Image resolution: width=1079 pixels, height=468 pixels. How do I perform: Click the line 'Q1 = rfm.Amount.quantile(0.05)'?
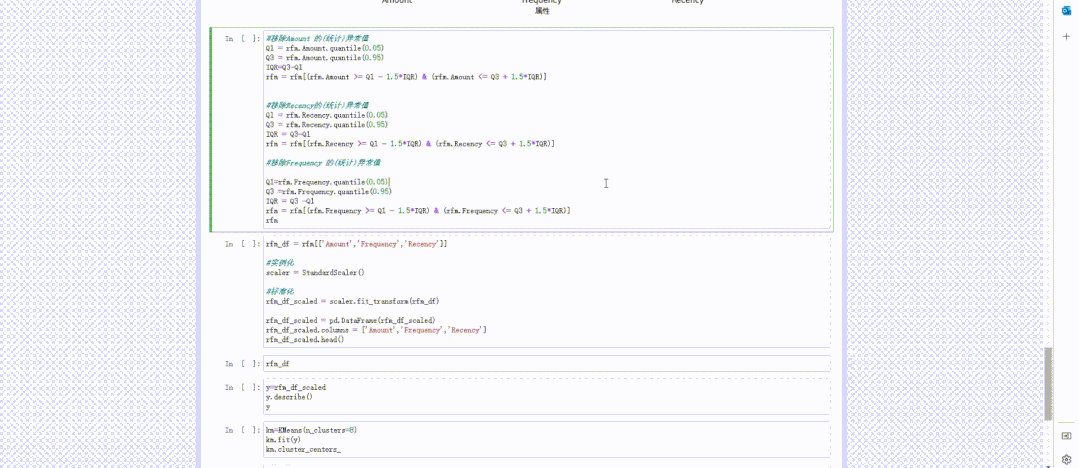[325, 48]
